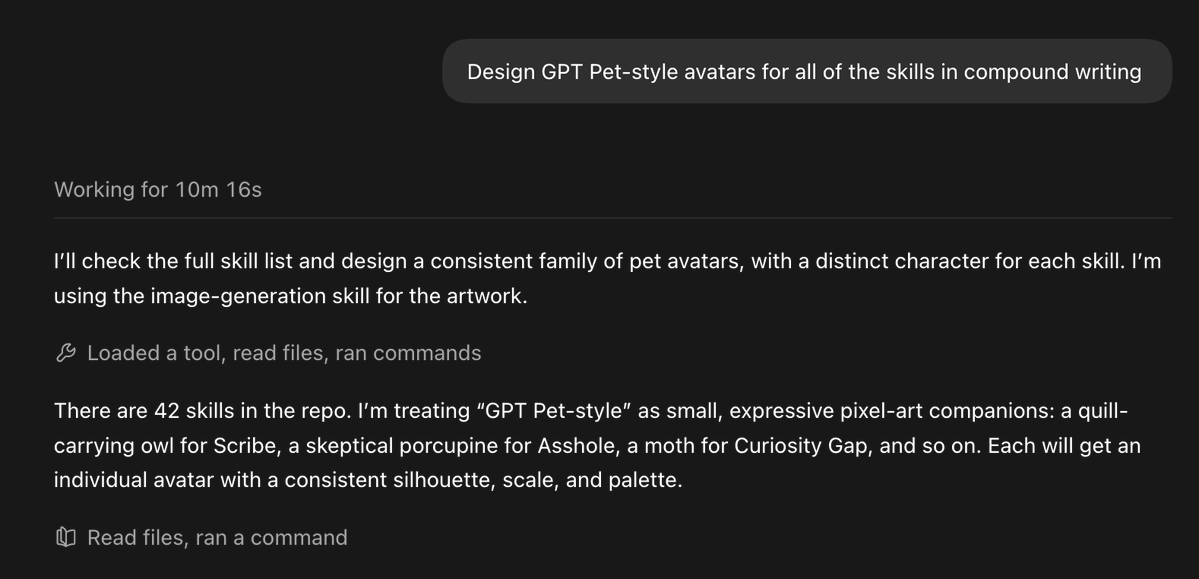This screenshot has height=579, width=1199.
Task: Expand the Working for 10m 16s status
Action: 158,190
